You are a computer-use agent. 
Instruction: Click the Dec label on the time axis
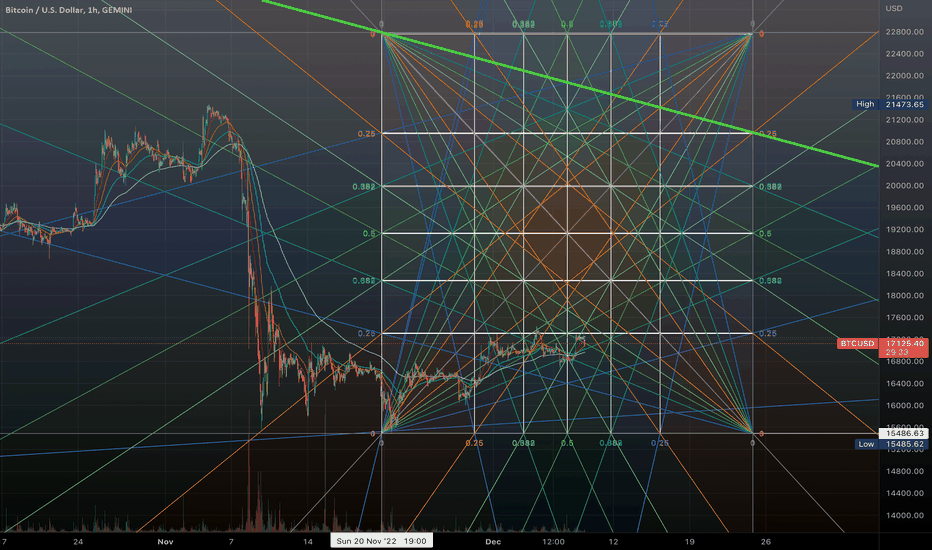pyautogui.click(x=493, y=542)
